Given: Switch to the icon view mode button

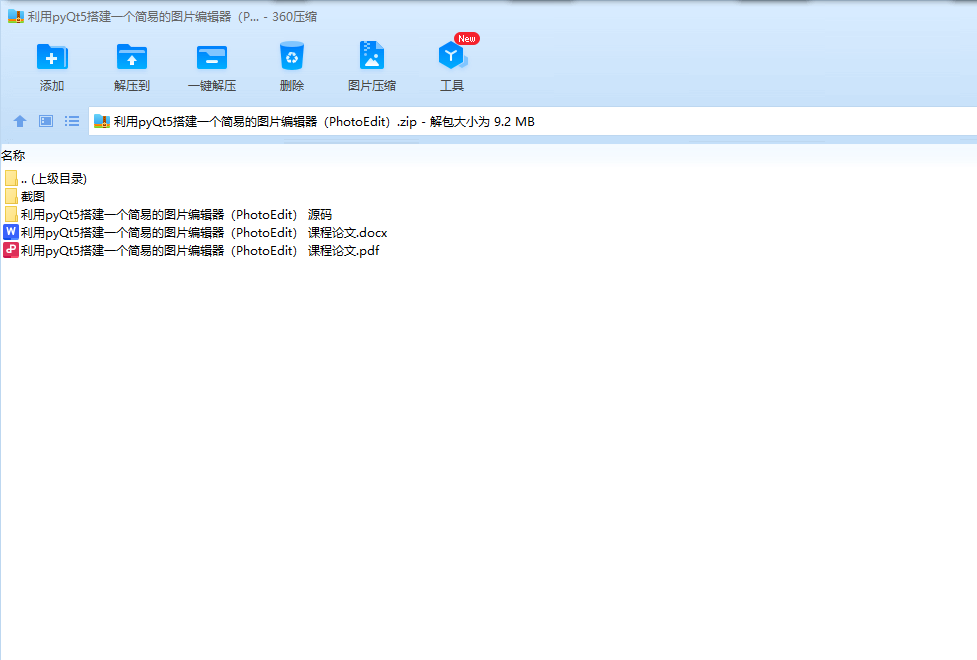Looking at the screenshot, I should click(46, 121).
